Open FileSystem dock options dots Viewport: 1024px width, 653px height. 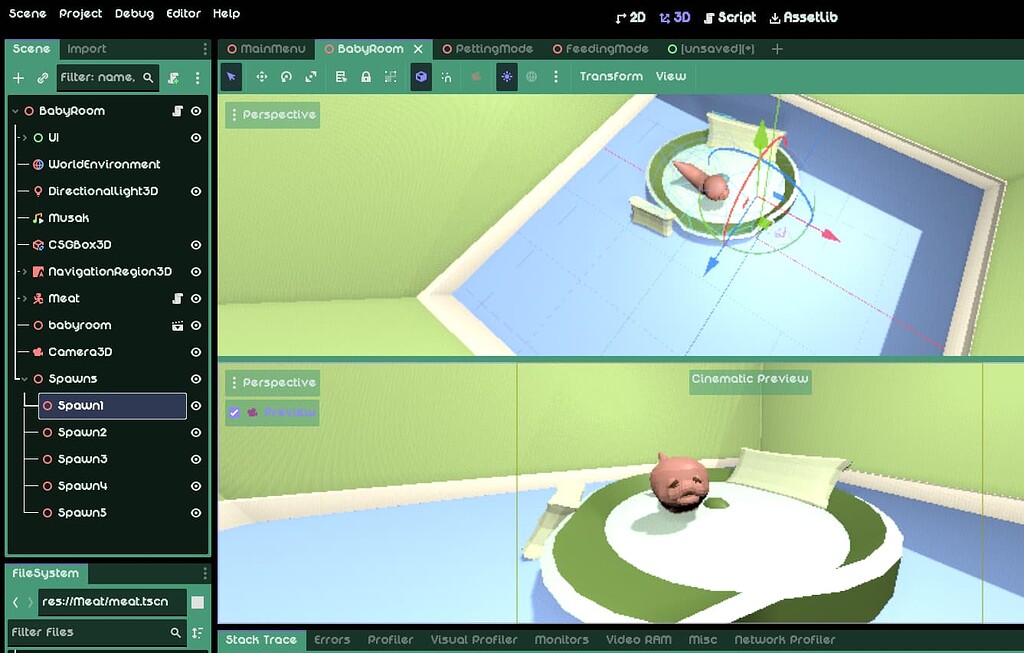pyautogui.click(x=205, y=573)
